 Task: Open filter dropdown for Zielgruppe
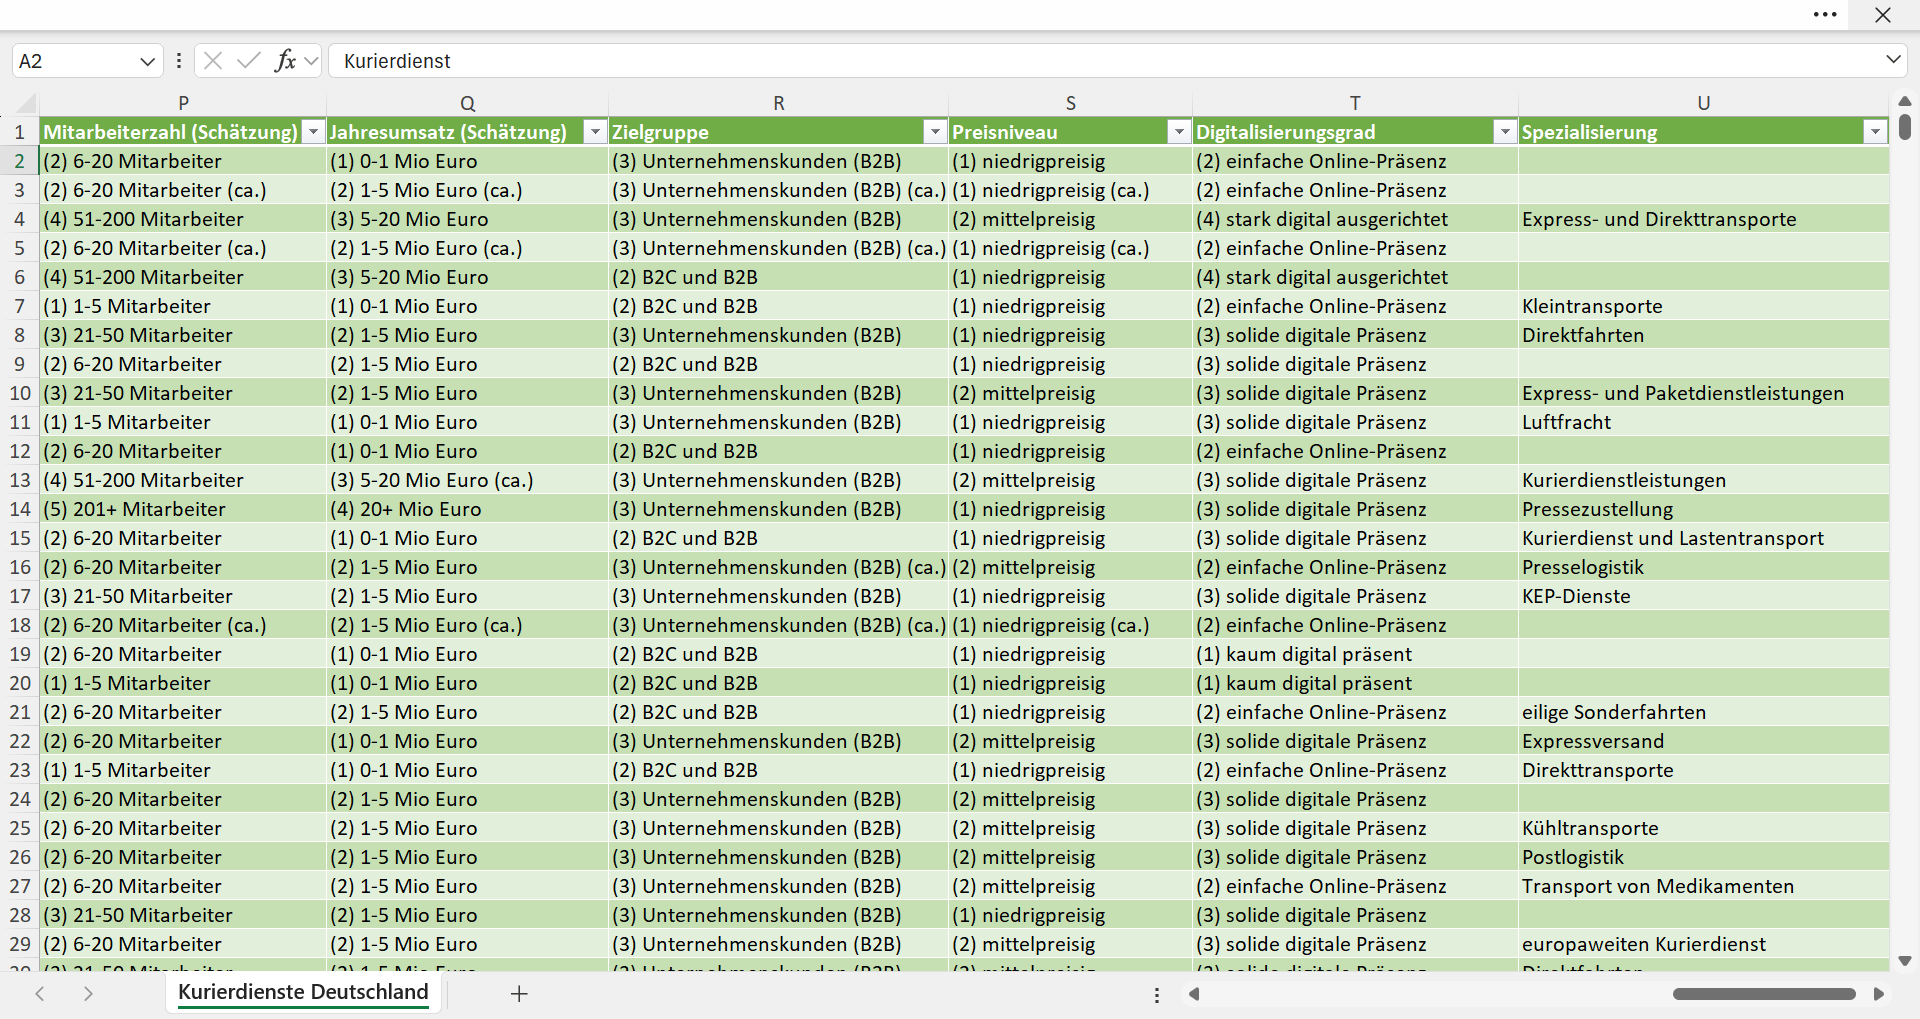coord(935,132)
